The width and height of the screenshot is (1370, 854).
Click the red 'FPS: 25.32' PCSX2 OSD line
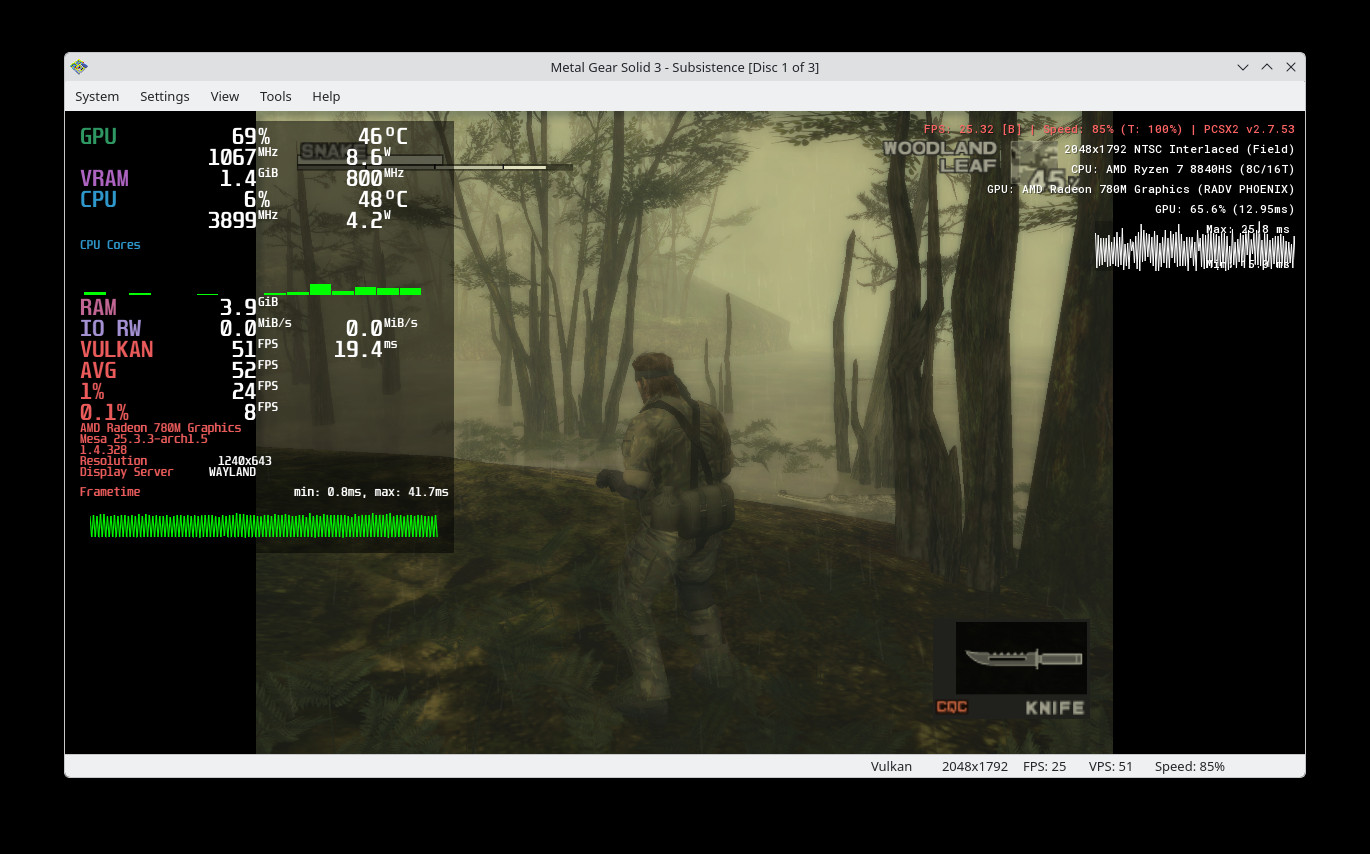[1109, 129]
